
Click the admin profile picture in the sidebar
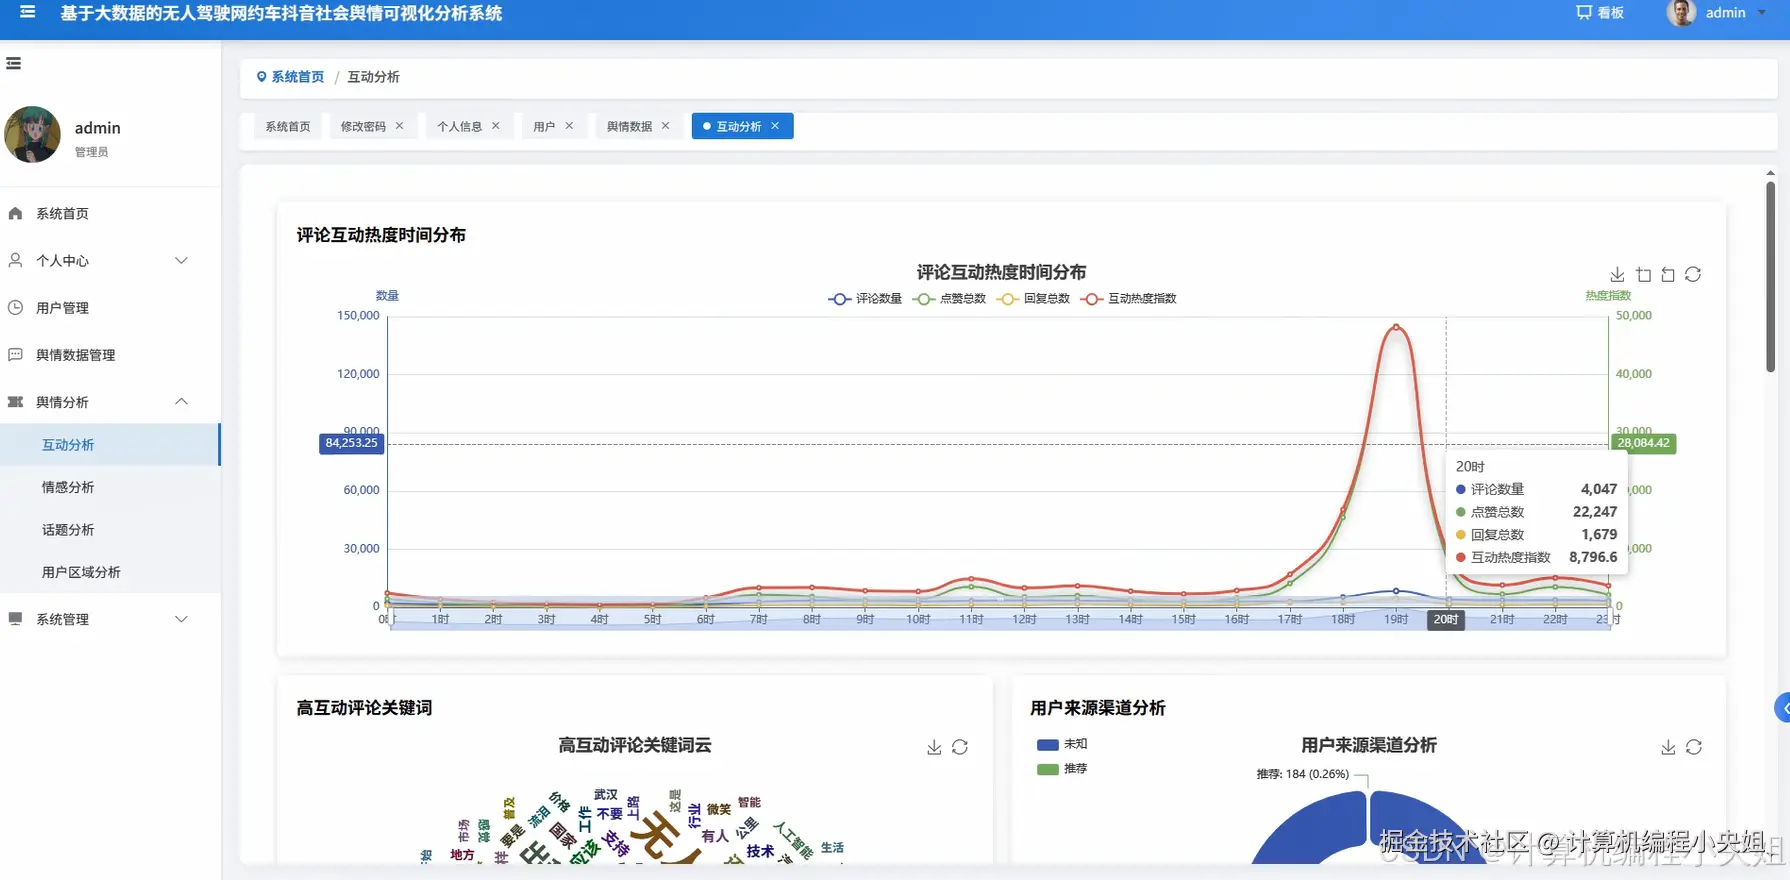click(33, 135)
